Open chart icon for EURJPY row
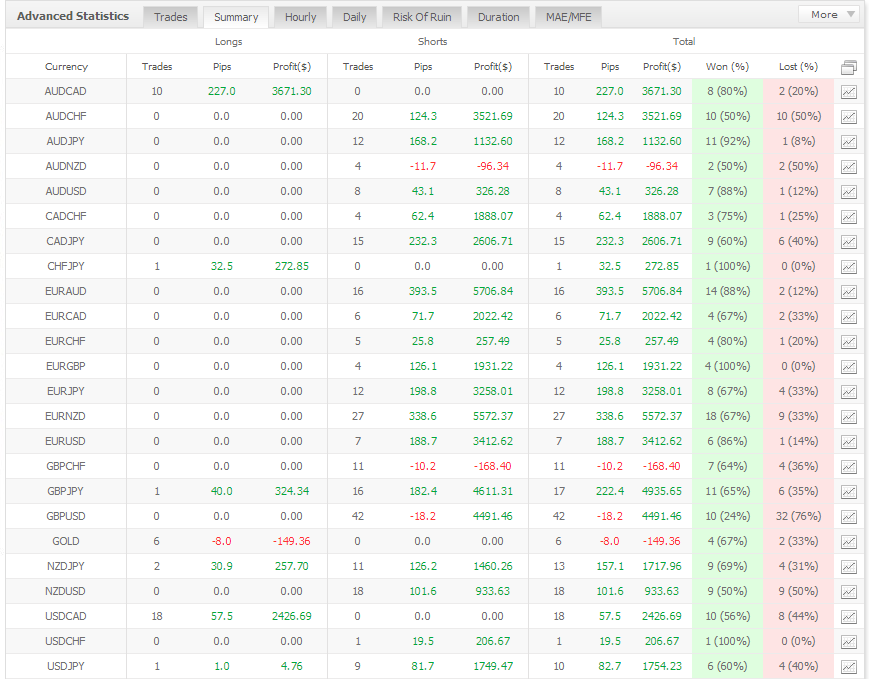The width and height of the screenshot is (869, 679). click(848, 392)
